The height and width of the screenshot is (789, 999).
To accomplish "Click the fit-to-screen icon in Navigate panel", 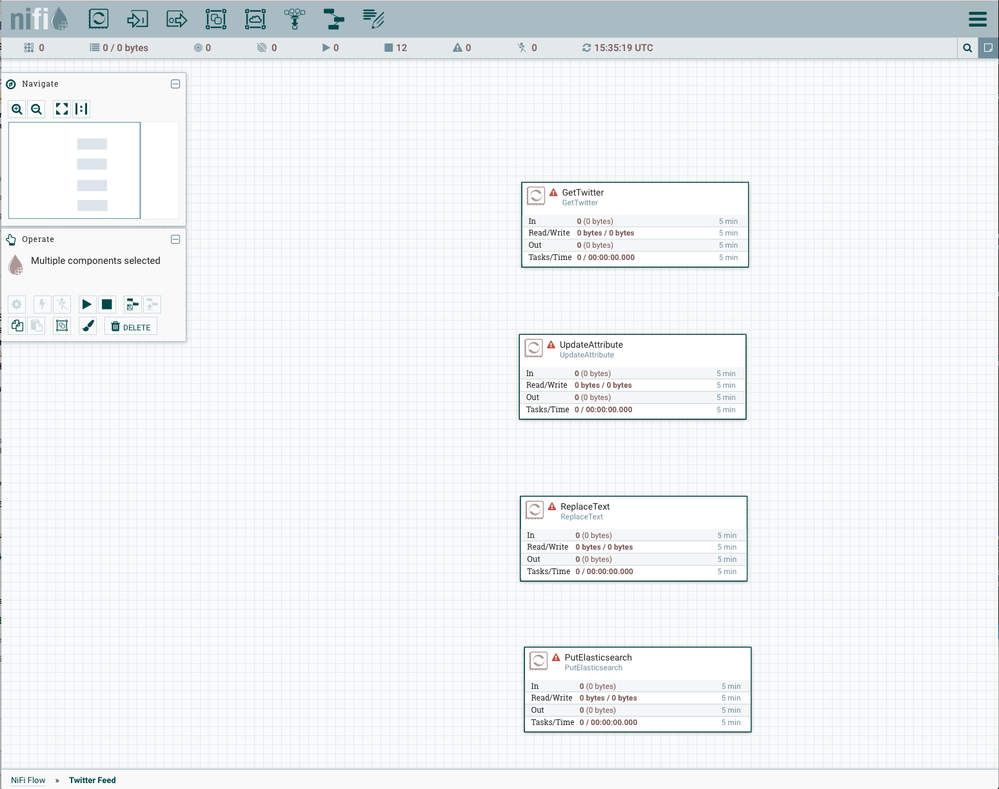I will tap(61, 109).
